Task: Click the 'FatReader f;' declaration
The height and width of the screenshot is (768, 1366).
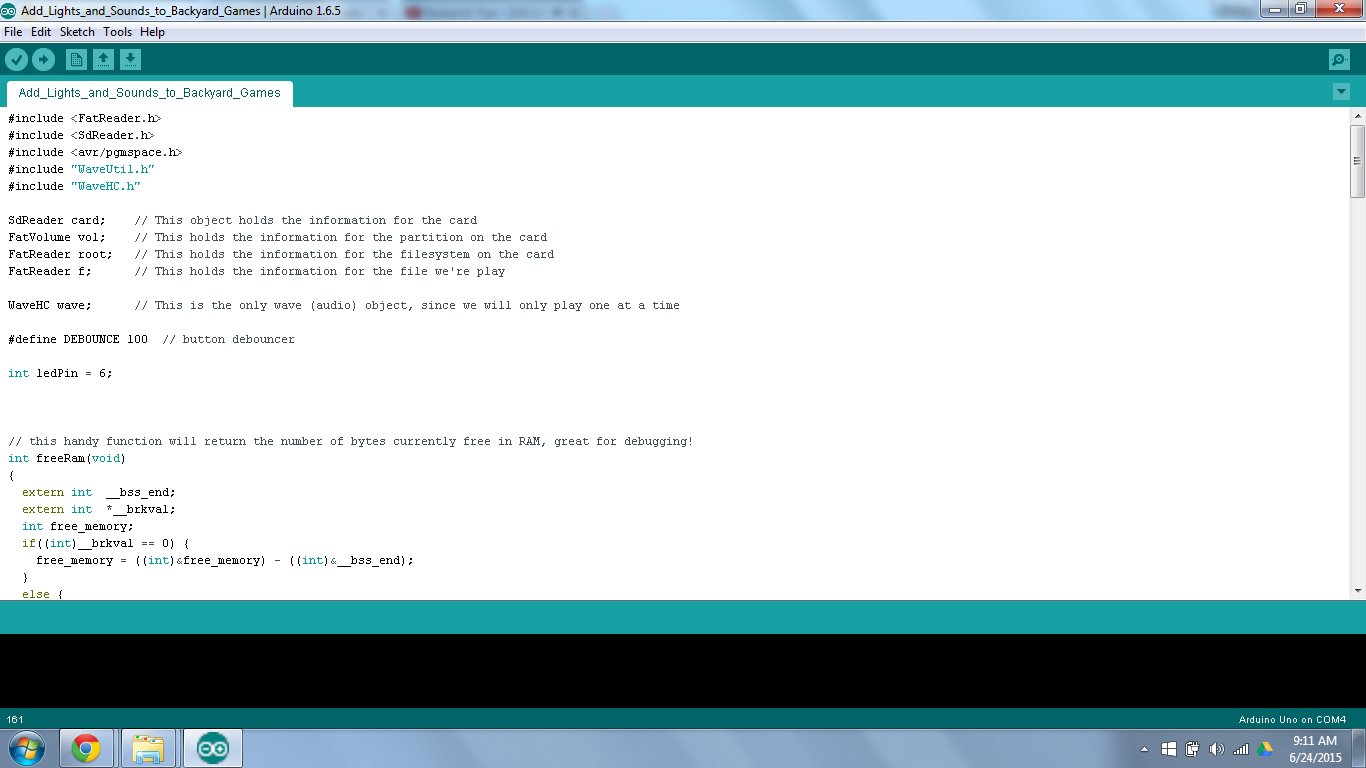Action: [x=49, y=271]
